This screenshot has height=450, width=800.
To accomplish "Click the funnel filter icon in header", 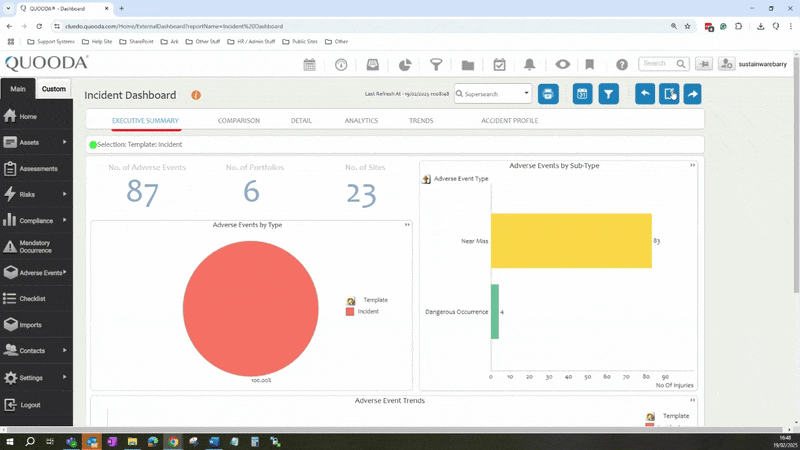I will [436, 64].
